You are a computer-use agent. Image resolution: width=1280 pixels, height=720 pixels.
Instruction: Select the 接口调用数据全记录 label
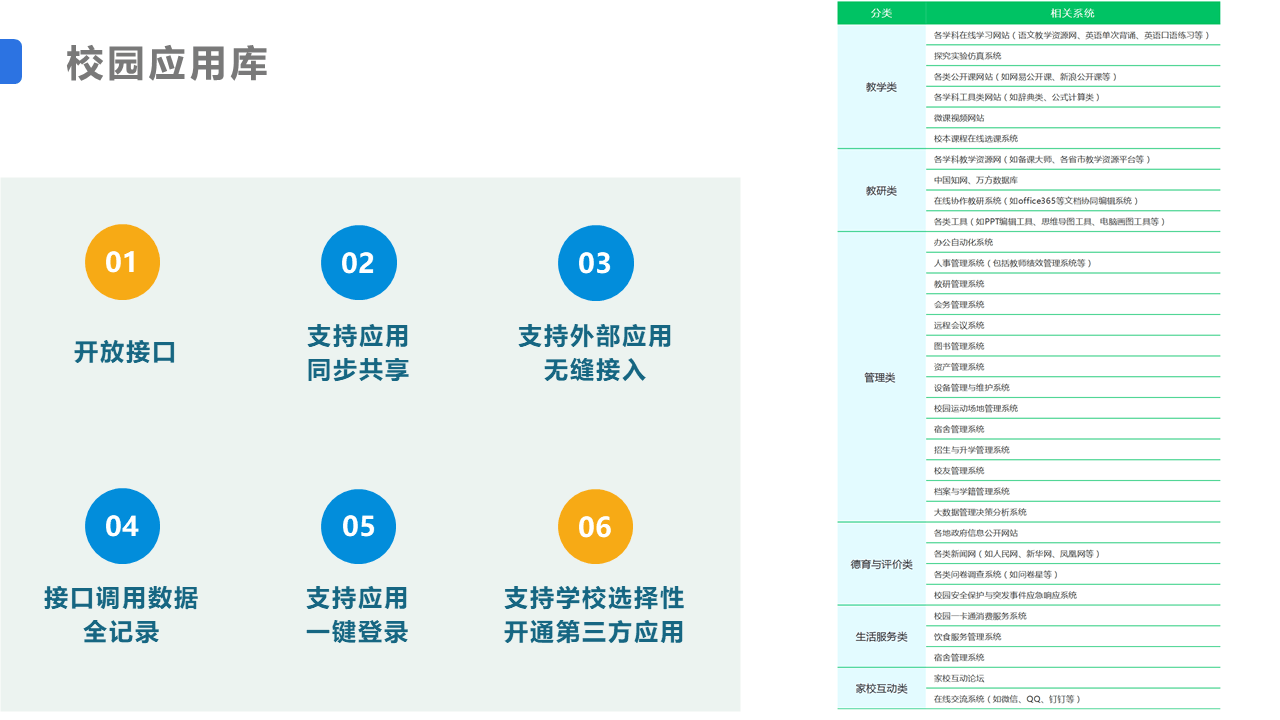pos(121,615)
